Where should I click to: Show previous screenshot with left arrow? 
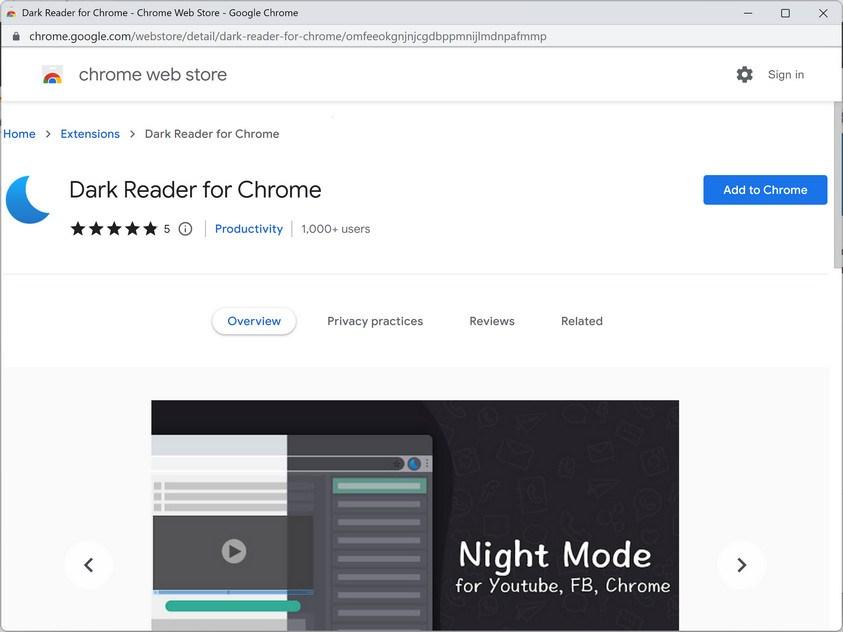click(89, 565)
